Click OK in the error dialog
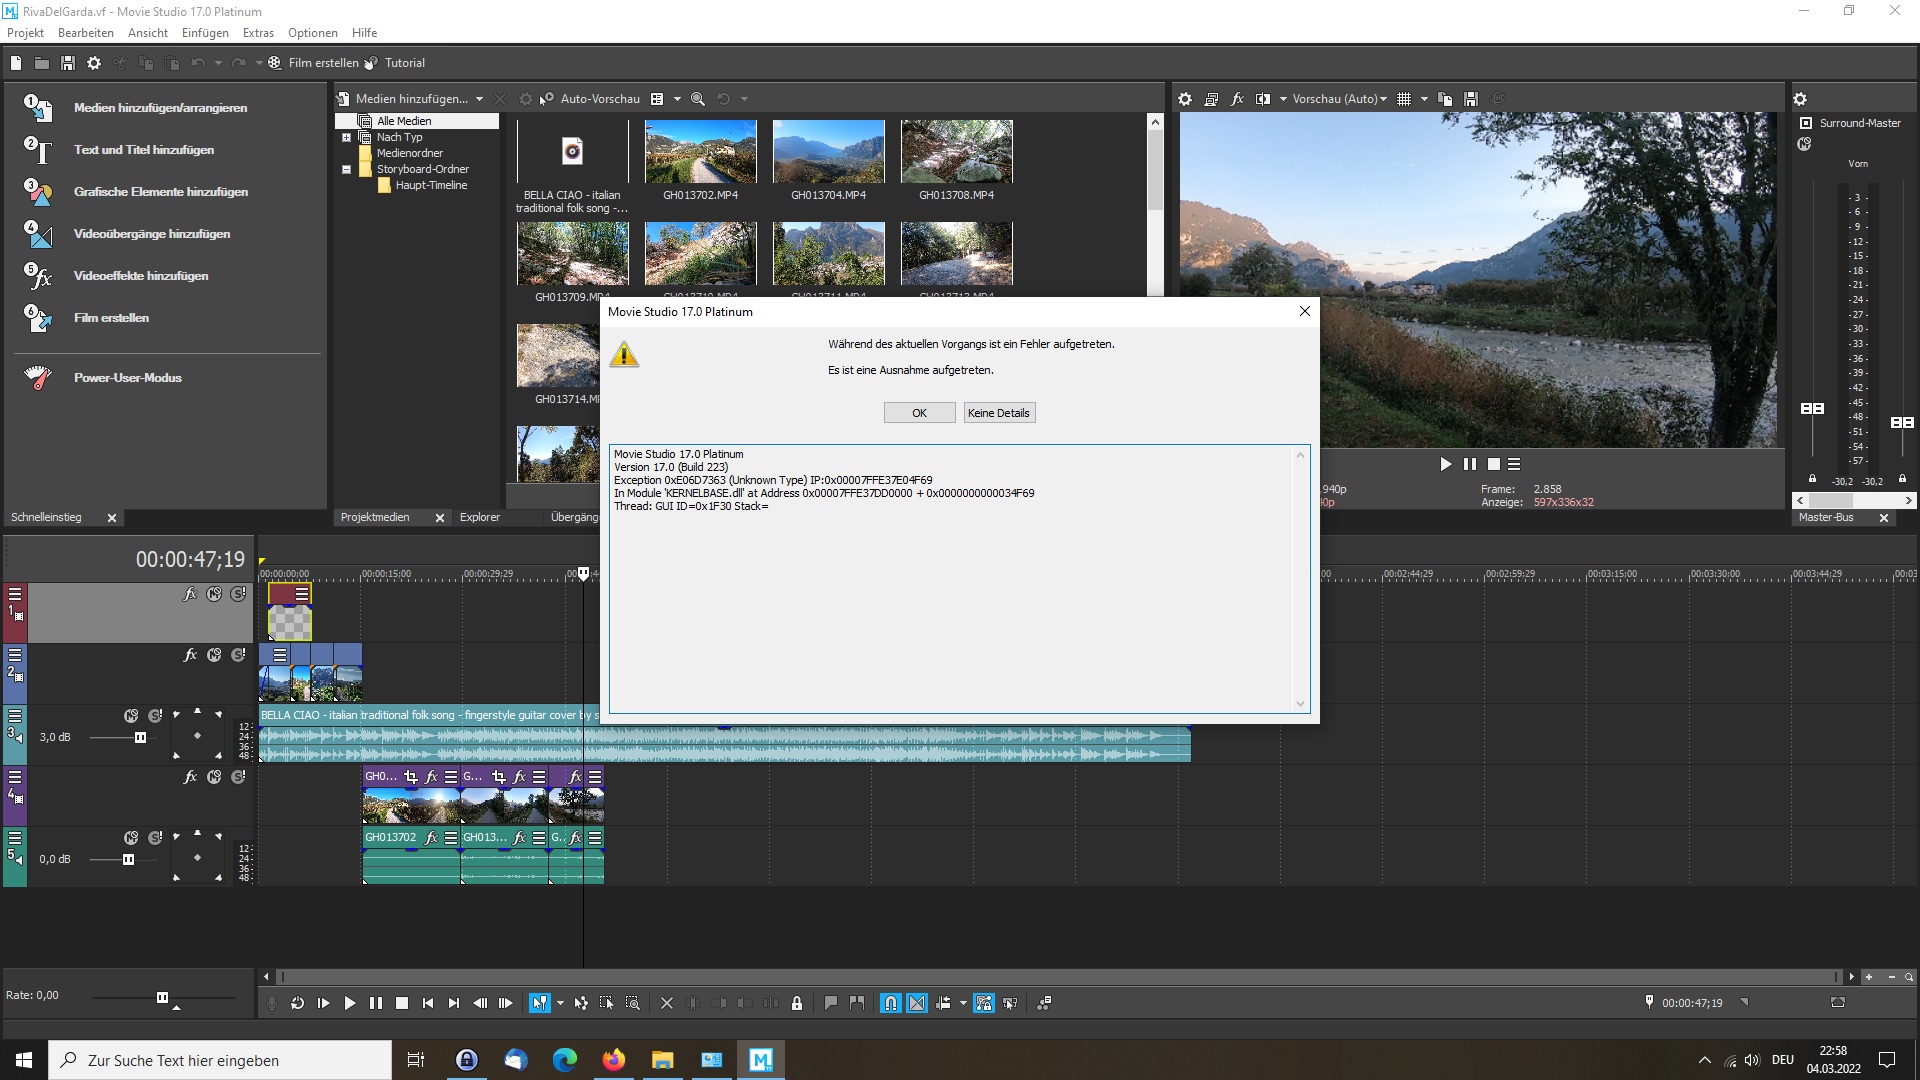The image size is (1920, 1080). click(x=919, y=413)
